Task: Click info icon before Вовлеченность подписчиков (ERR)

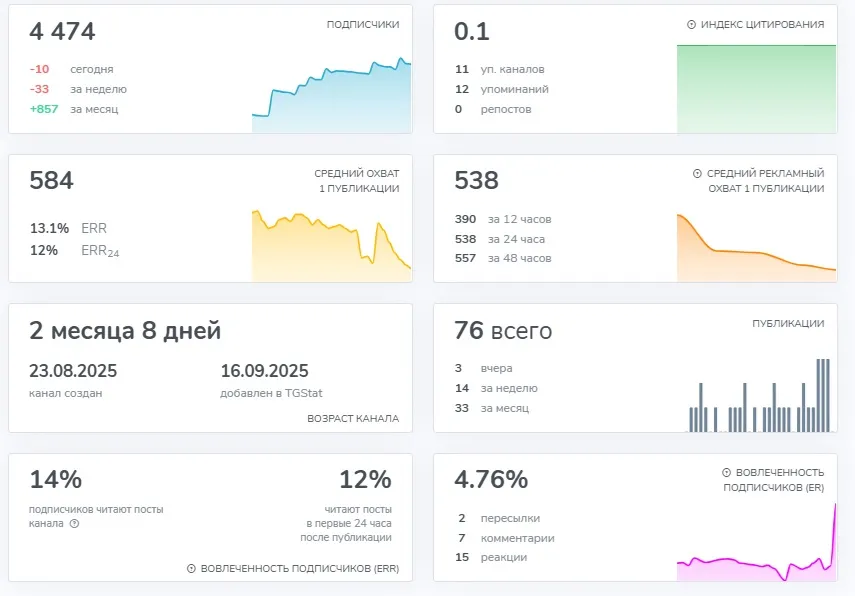Action: tap(191, 569)
